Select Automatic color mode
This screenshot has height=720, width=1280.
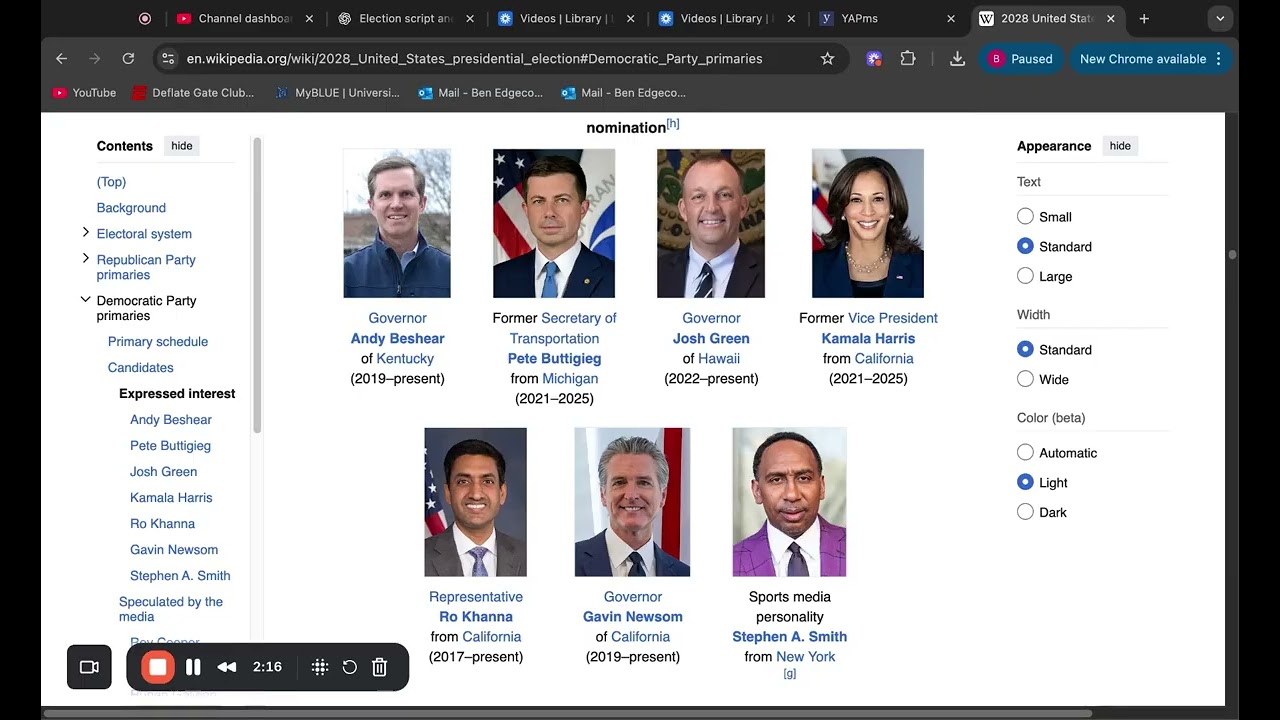(x=1025, y=452)
